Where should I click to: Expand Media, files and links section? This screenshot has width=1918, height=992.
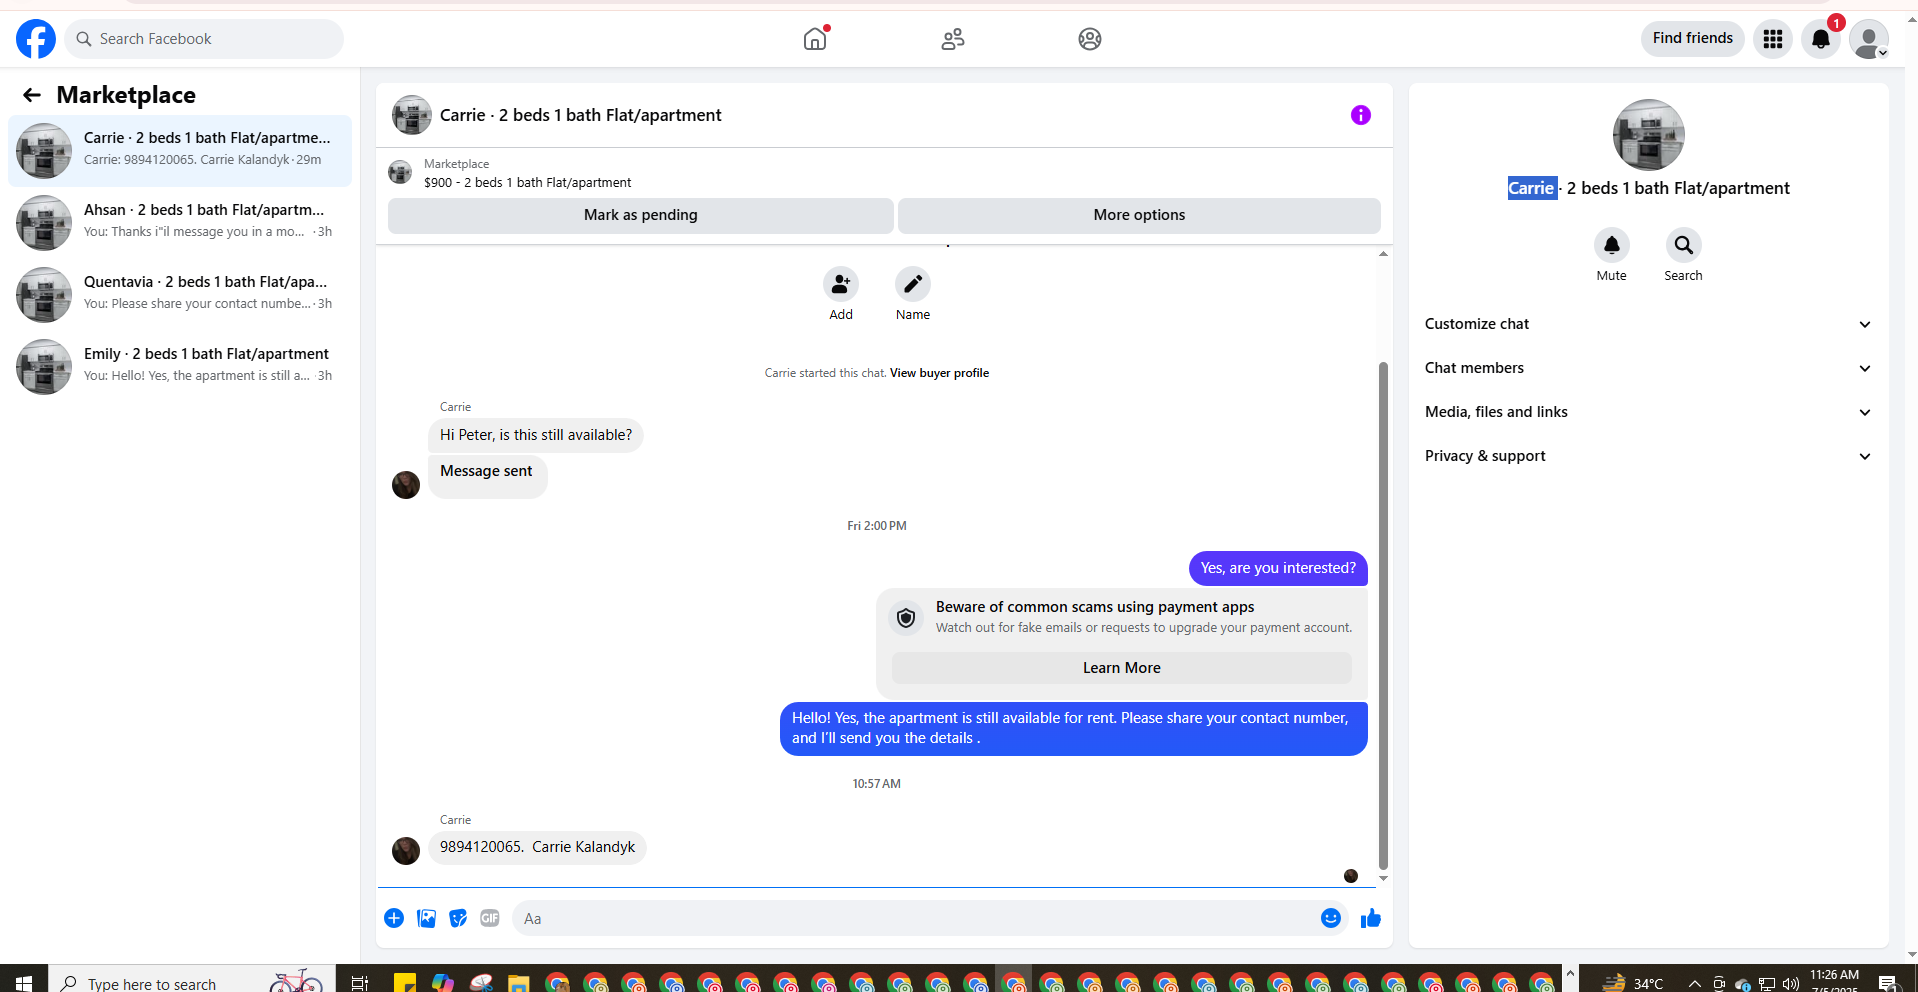(x=1648, y=412)
